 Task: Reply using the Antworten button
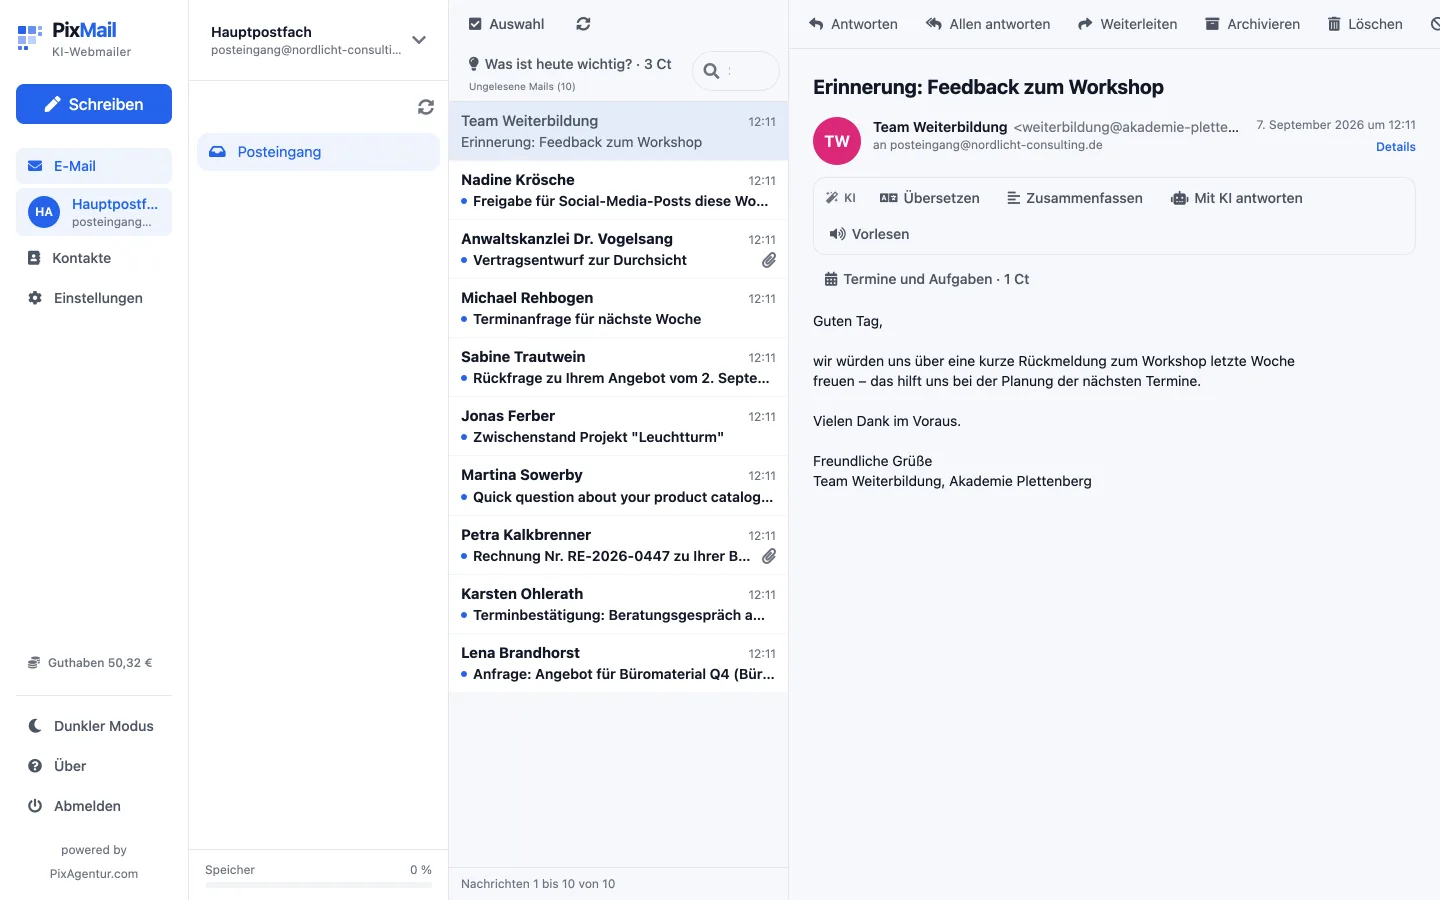[x=853, y=24]
